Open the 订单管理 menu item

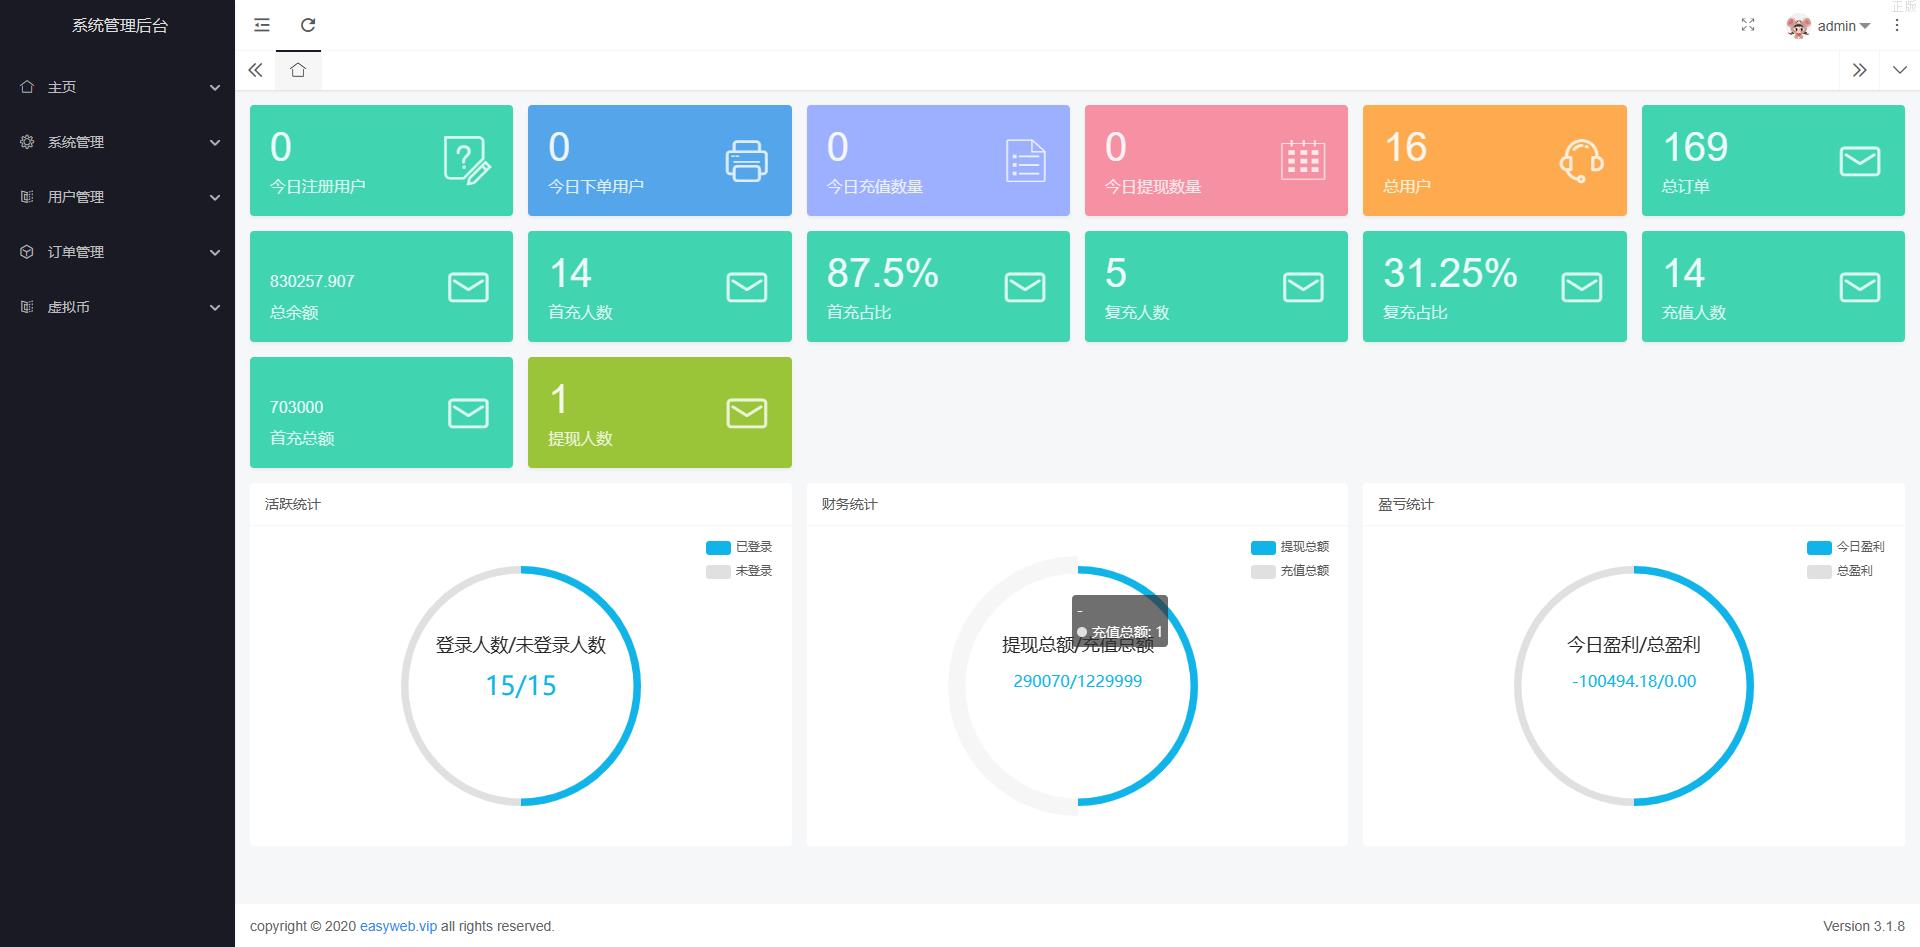(117, 252)
